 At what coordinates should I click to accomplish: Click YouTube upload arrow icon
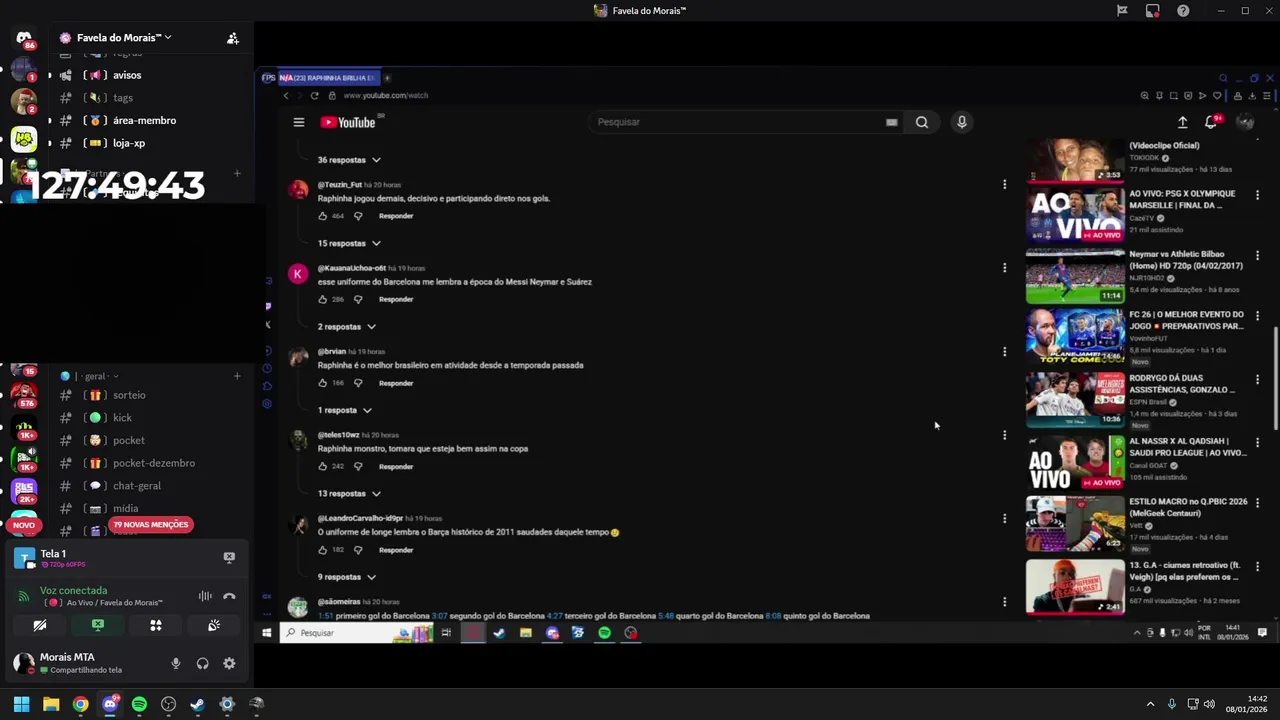[x=1182, y=122]
